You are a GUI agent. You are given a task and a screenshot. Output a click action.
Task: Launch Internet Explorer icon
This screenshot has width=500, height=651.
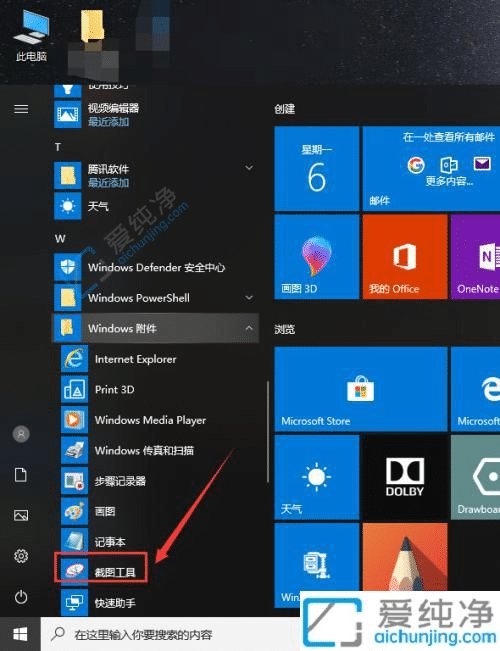coord(74,359)
